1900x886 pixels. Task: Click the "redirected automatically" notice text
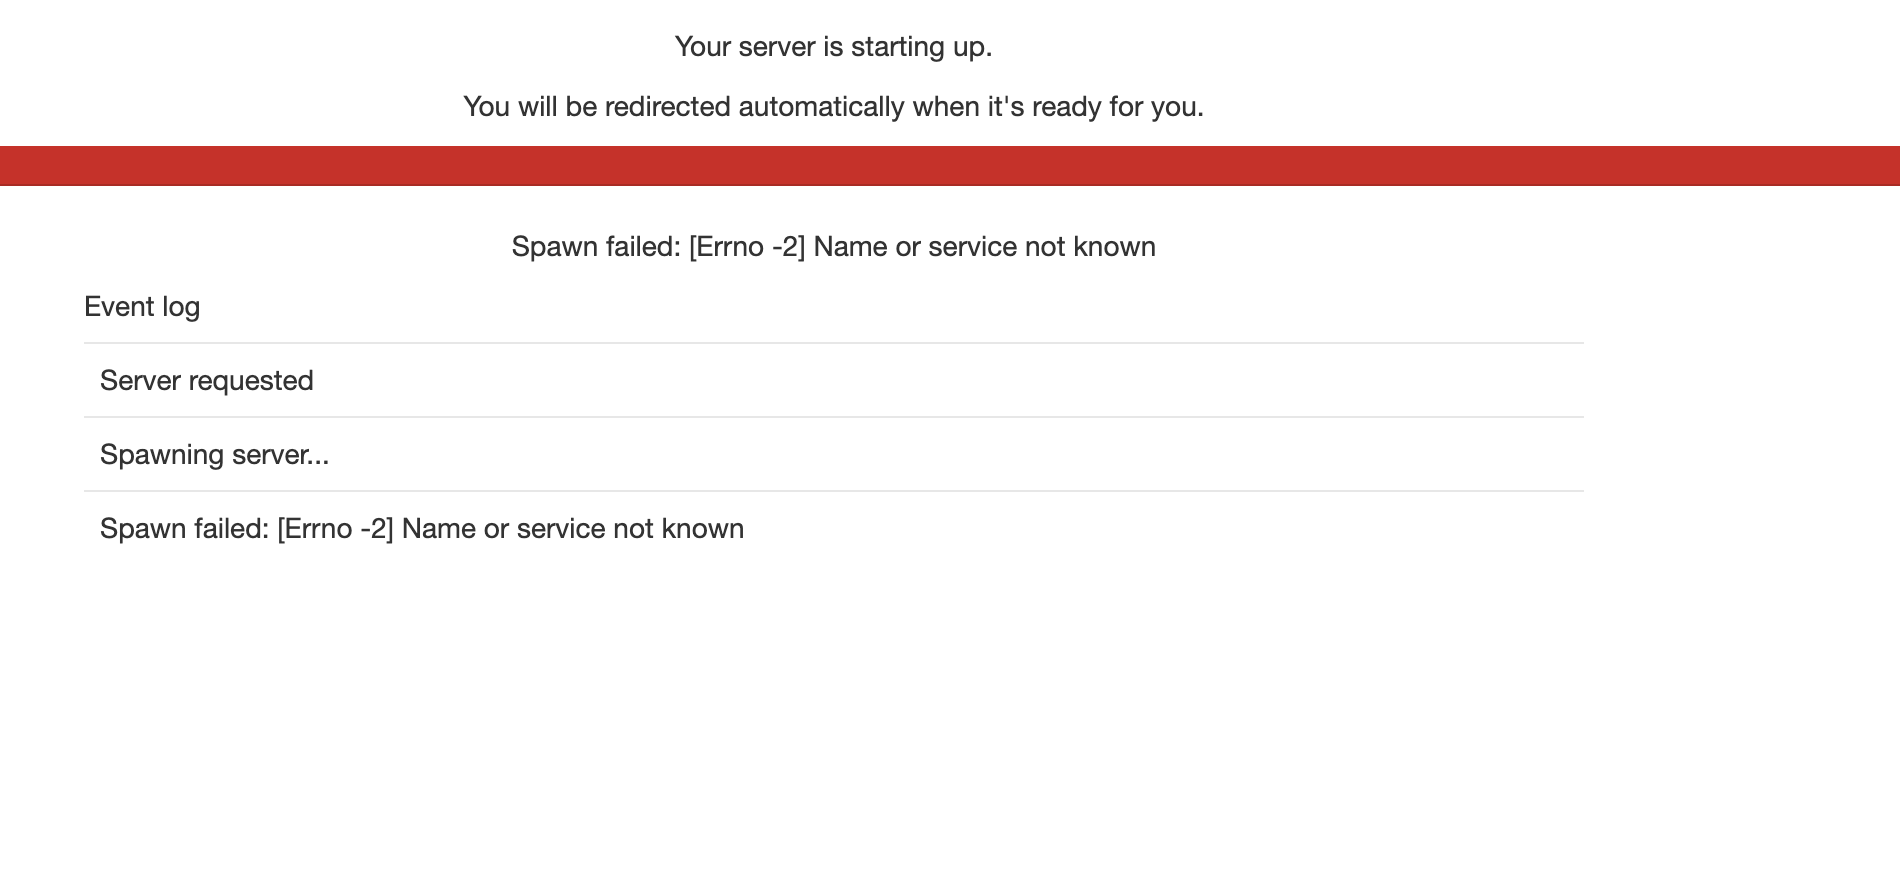(833, 107)
